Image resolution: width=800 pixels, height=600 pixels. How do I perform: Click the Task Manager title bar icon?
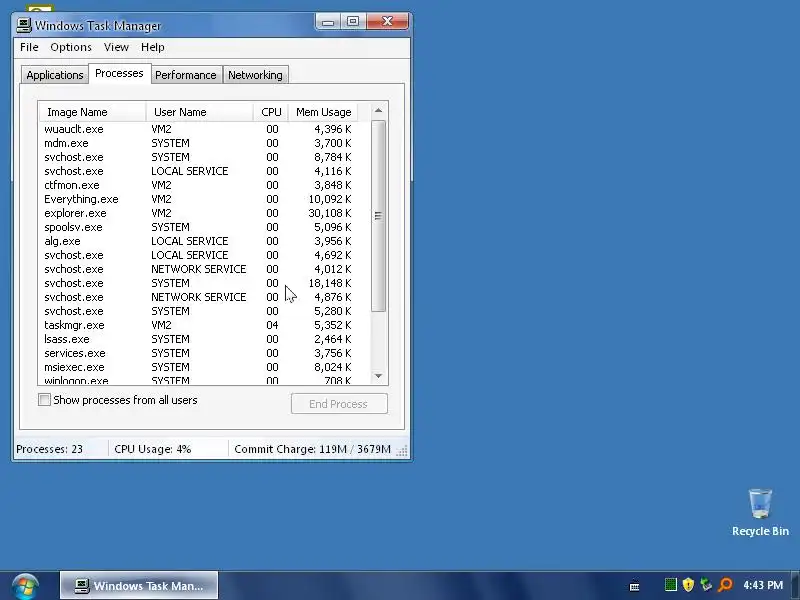[x=24, y=25]
